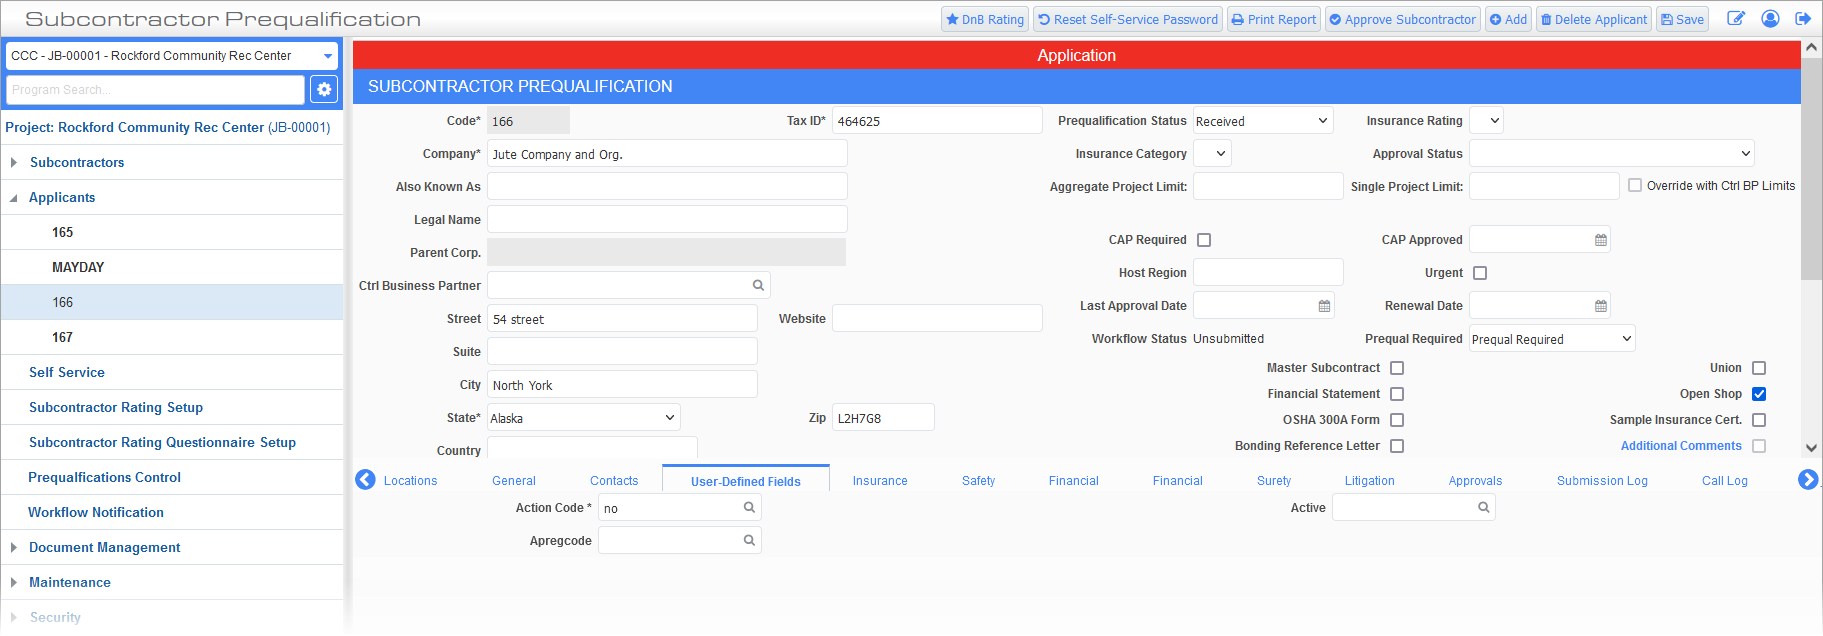The height and width of the screenshot is (636, 1823).
Task: Open Prequal Required dropdown
Action: (1552, 339)
